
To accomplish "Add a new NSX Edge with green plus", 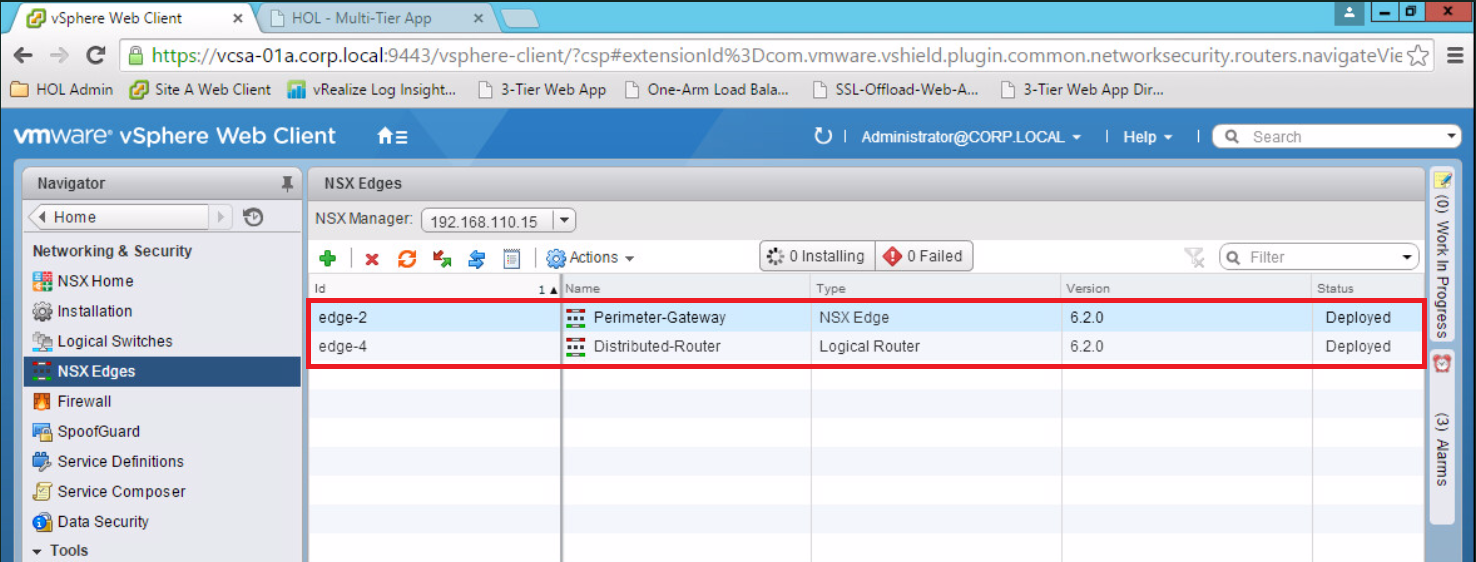I will [327, 258].
